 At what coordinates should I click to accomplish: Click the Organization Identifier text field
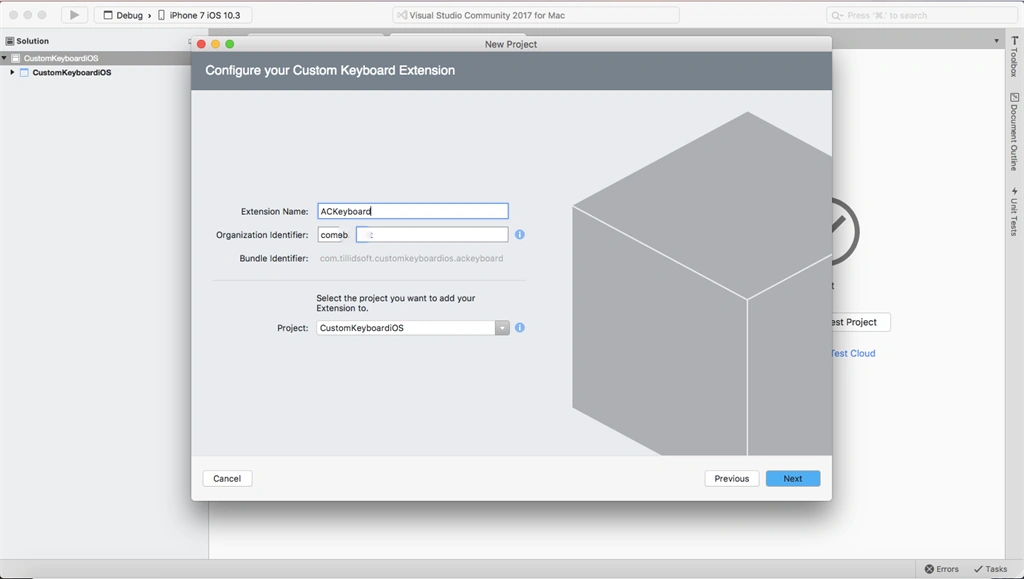pyautogui.click(x=413, y=234)
